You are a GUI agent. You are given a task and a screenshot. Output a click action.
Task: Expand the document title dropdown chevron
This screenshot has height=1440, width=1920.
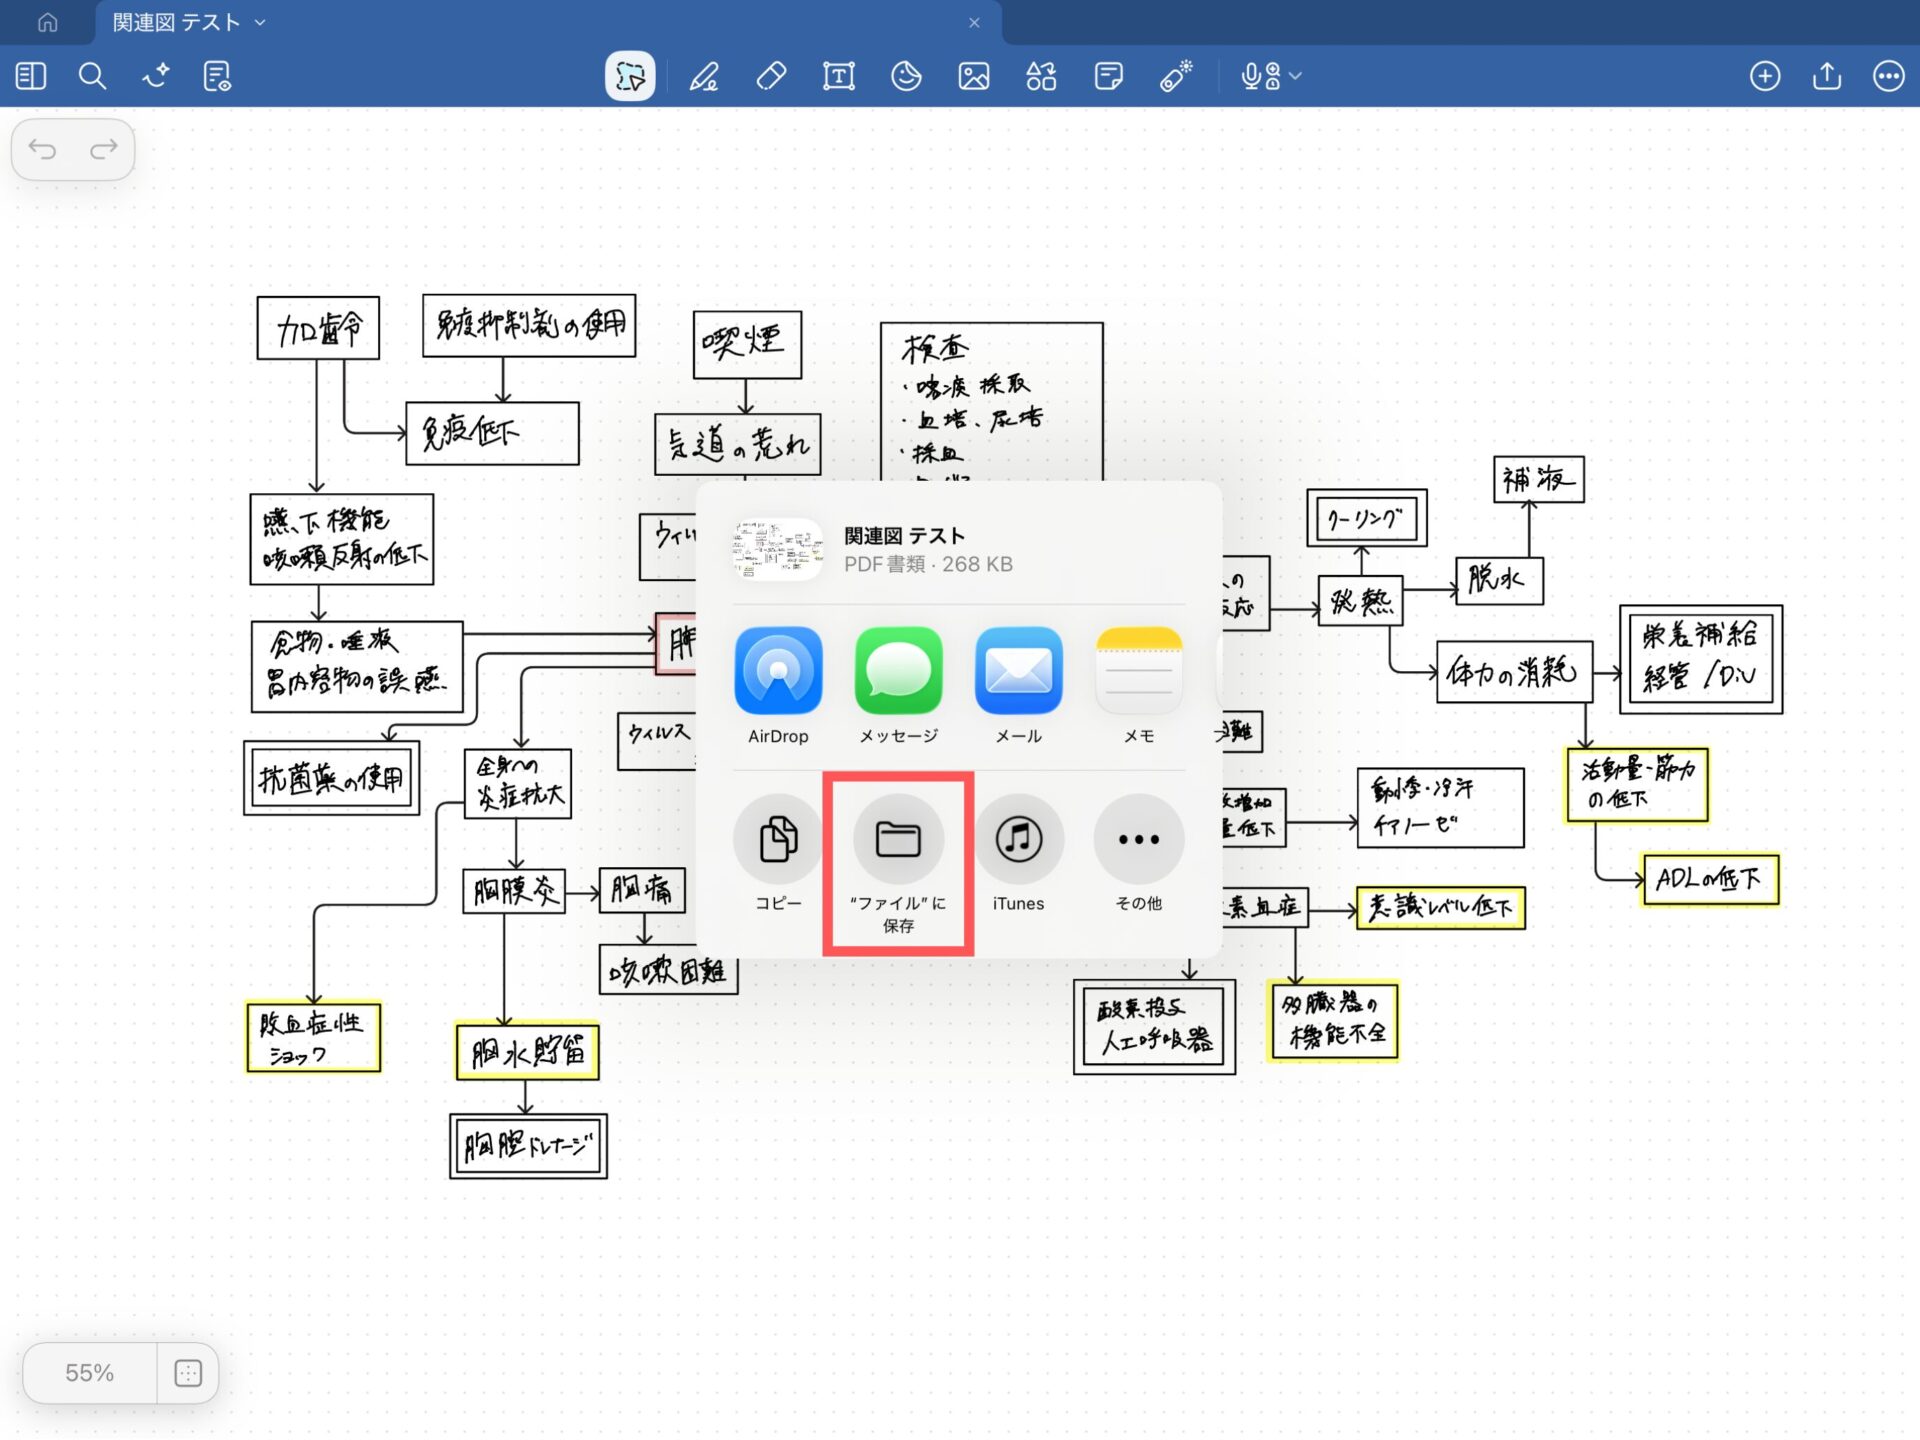click(261, 22)
